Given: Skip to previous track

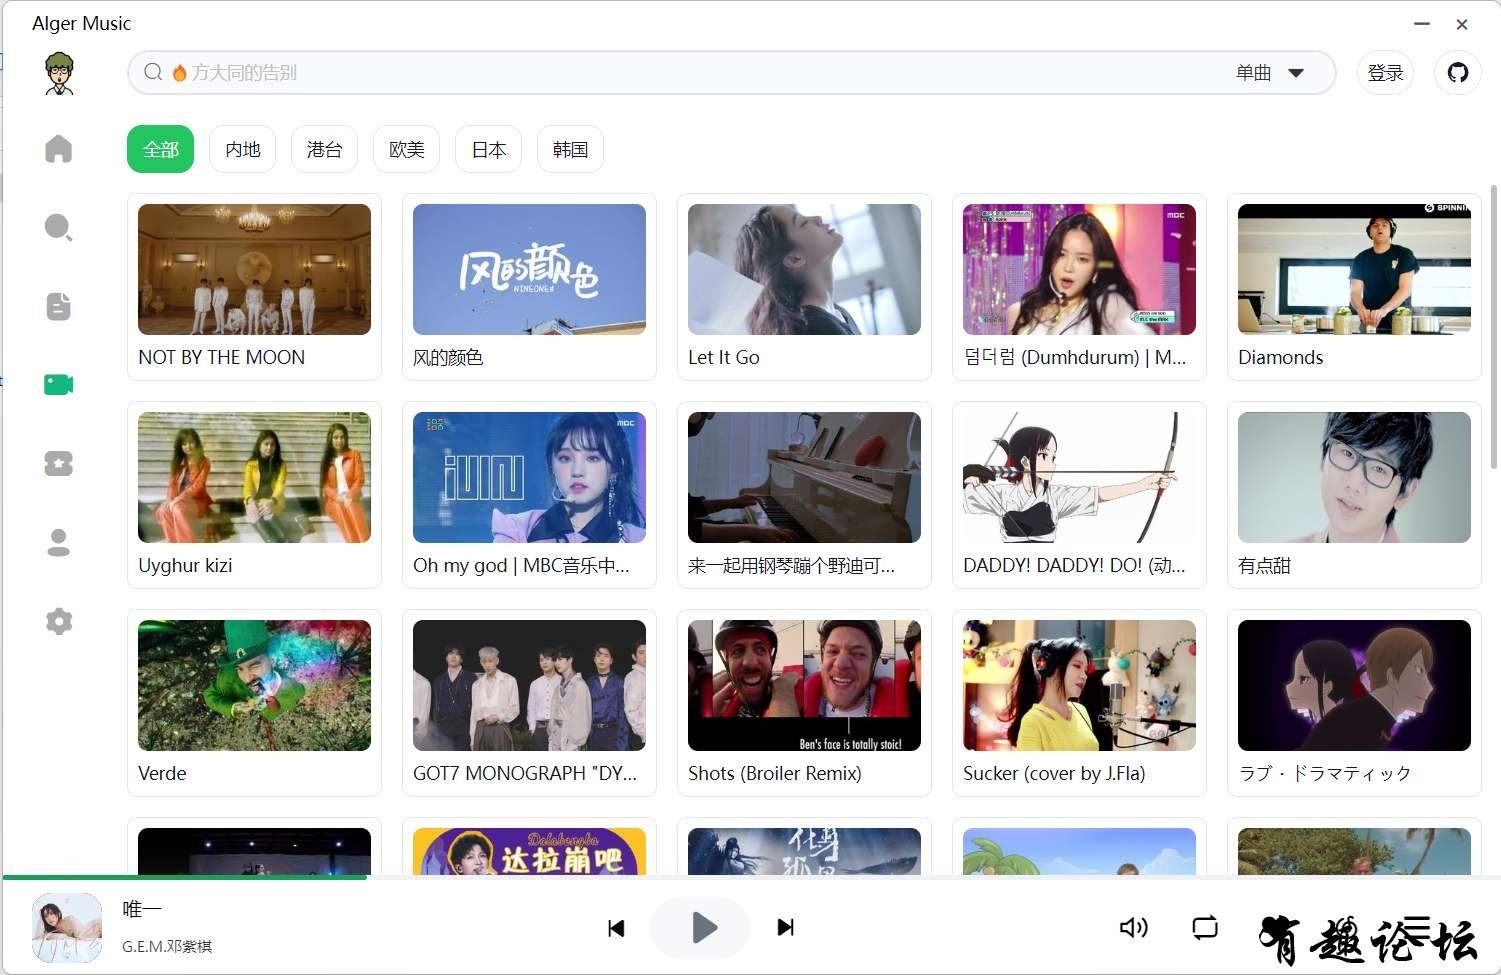Looking at the screenshot, I should click(616, 928).
